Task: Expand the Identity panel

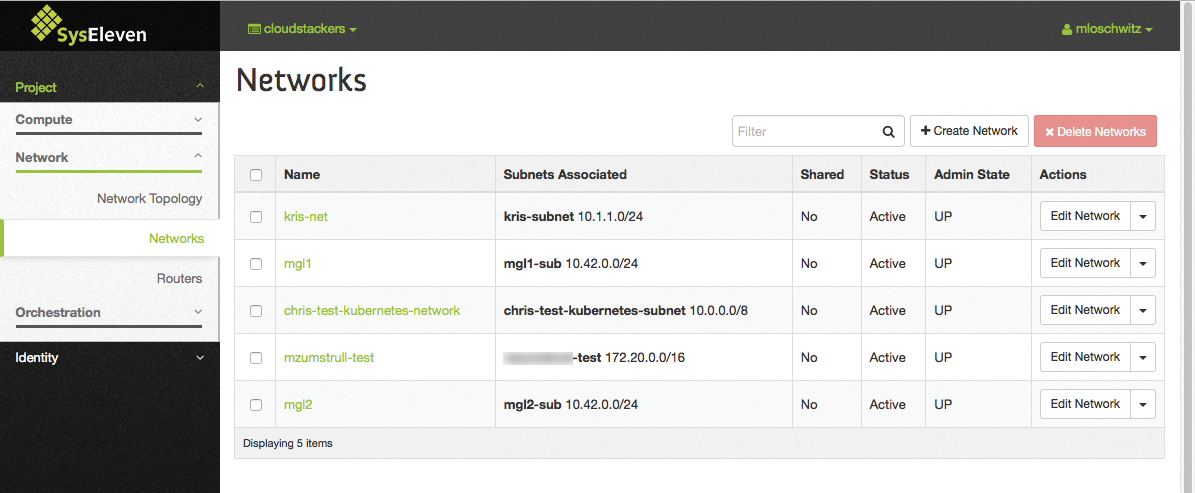Action: click(x=108, y=358)
